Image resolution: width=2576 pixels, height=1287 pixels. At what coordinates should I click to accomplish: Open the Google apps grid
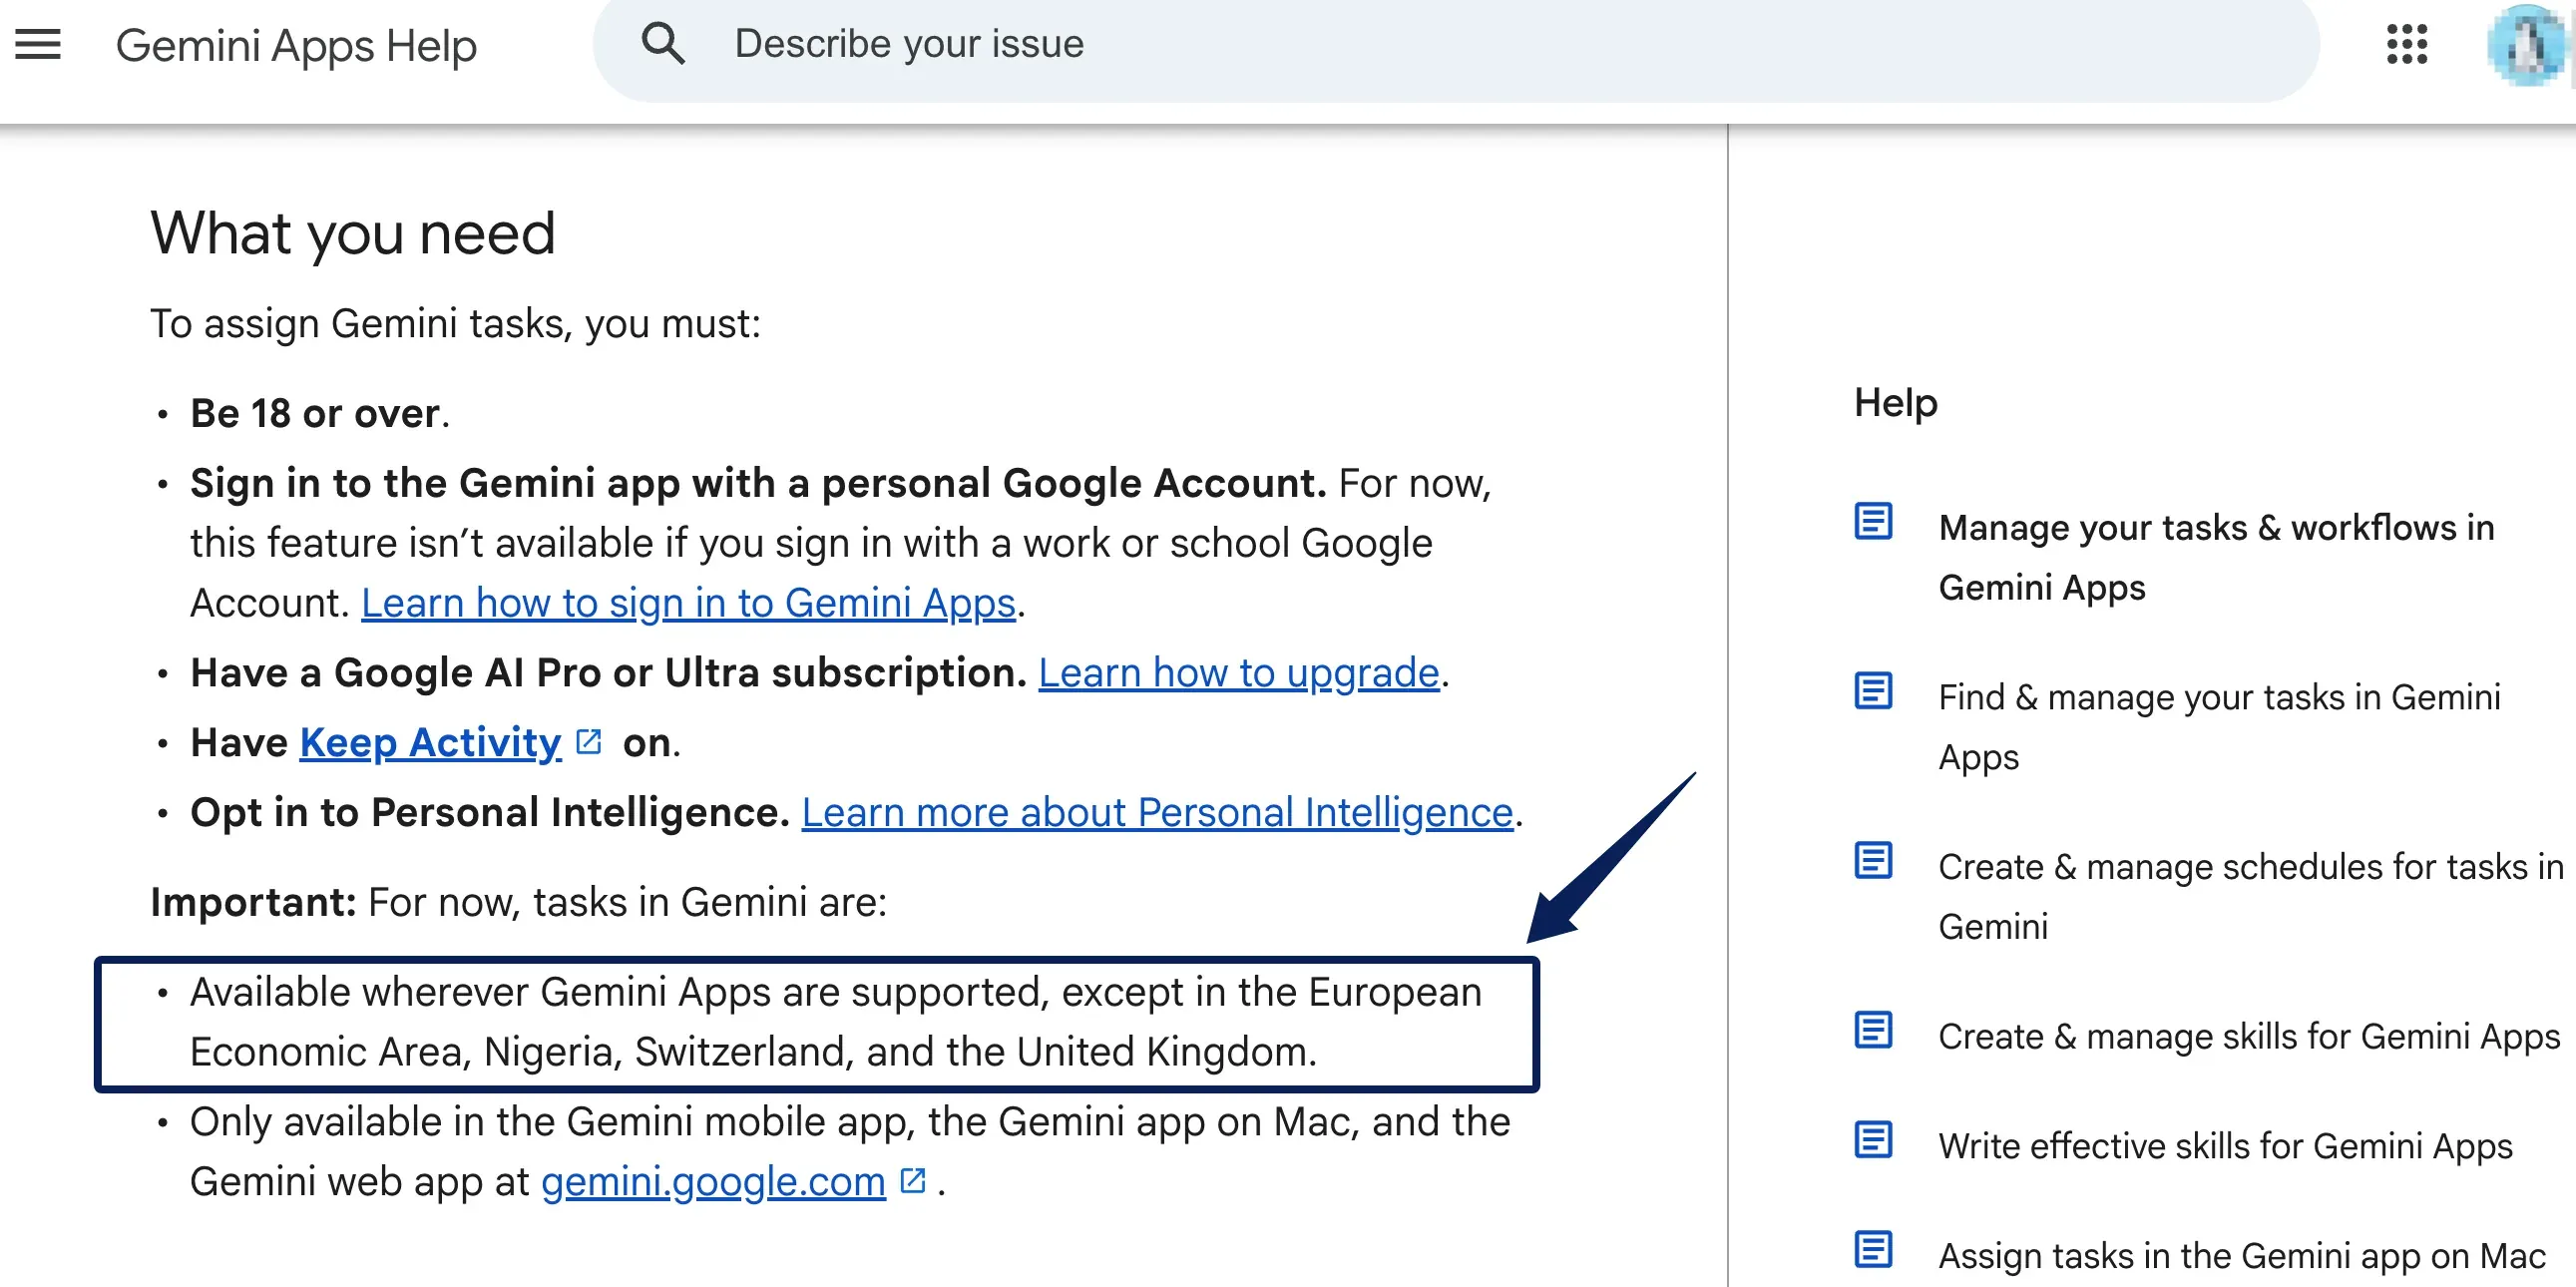2406,44
